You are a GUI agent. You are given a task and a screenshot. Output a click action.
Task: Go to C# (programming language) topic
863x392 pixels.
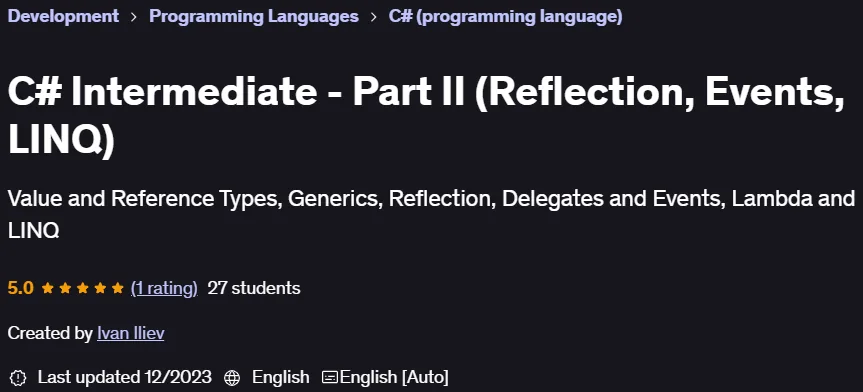(x=505, y=17)
